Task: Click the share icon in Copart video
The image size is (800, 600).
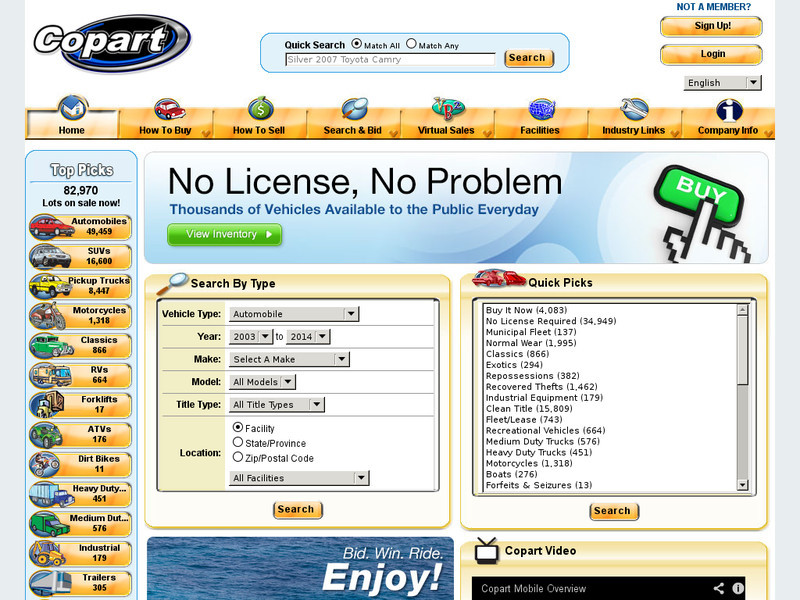Action: coord(719,588)
